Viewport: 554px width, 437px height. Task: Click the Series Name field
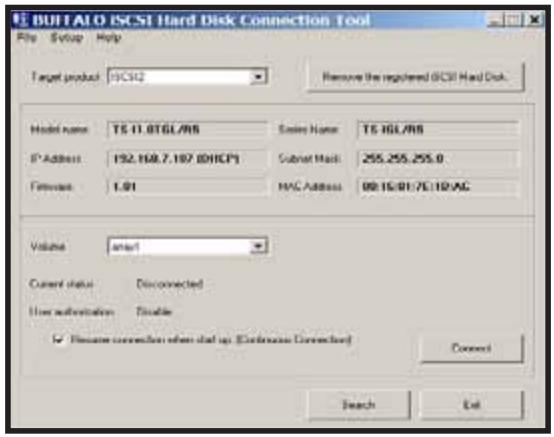438,129
